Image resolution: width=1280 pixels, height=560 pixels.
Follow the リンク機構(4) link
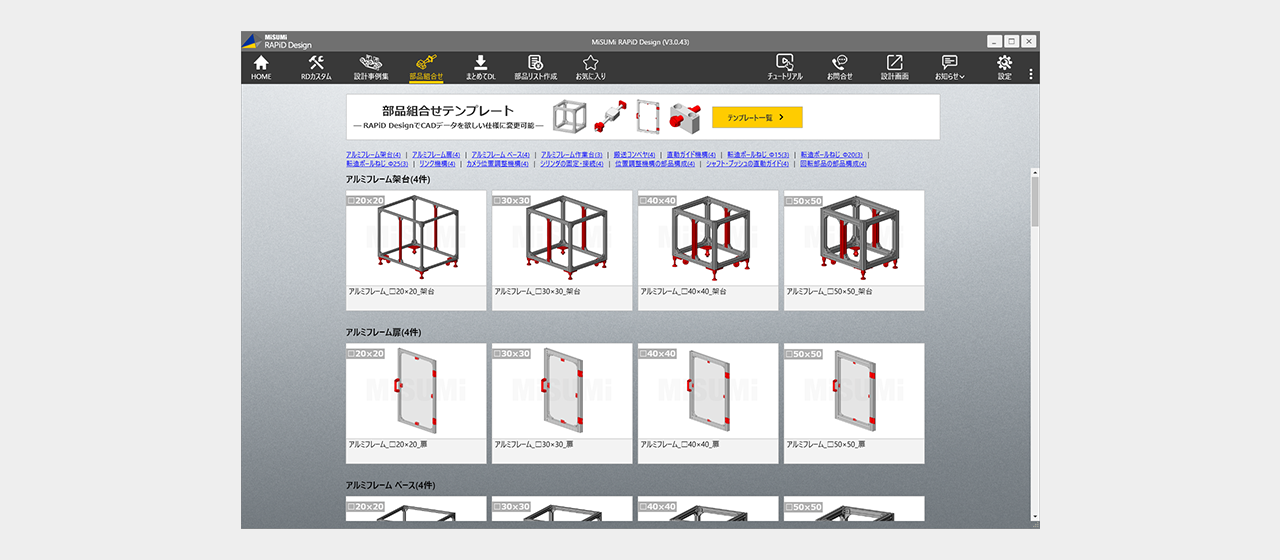[437, 164]
